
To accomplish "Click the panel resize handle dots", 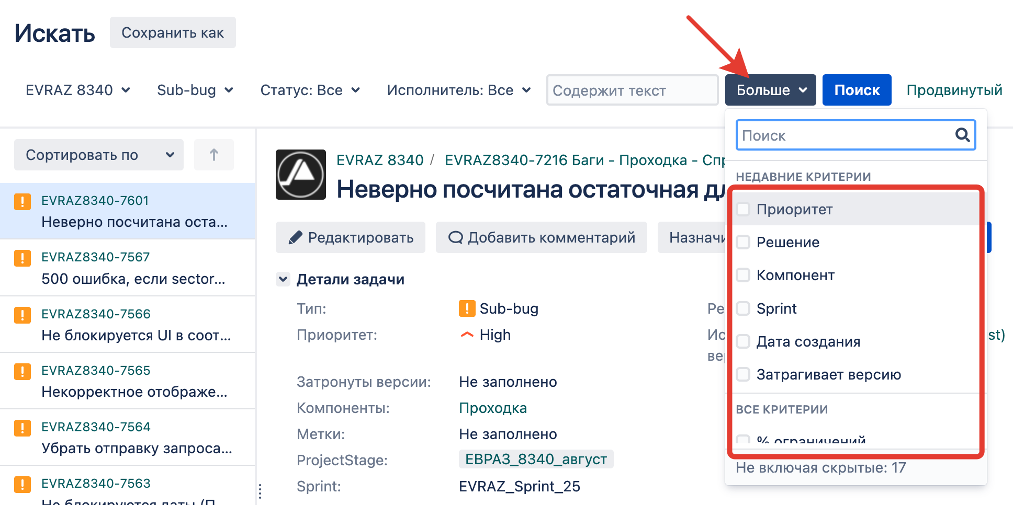I will (261, 490).
